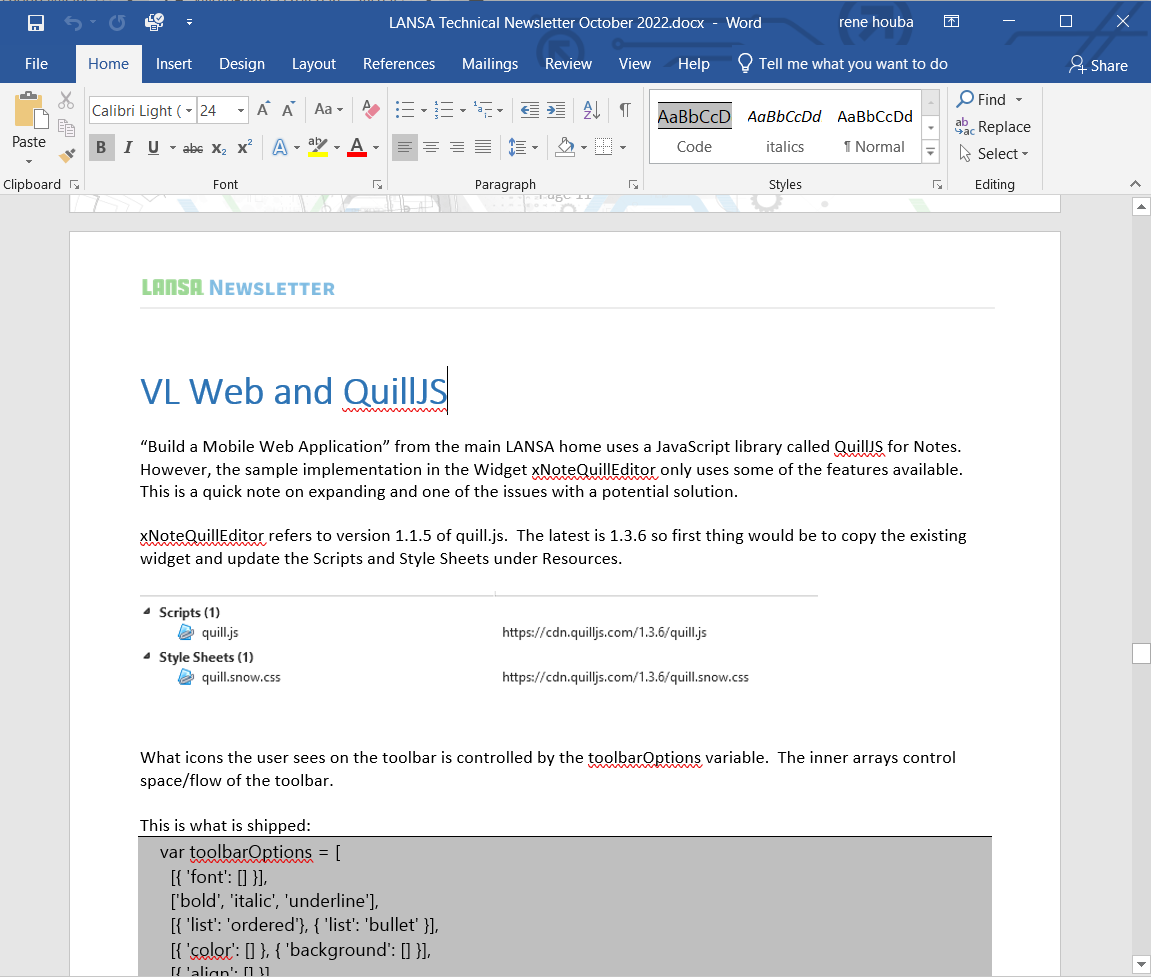Open the Paragraph dialog launcher
The width and height of the screenshot is (1151, 977).
click(x=633, y=185)
